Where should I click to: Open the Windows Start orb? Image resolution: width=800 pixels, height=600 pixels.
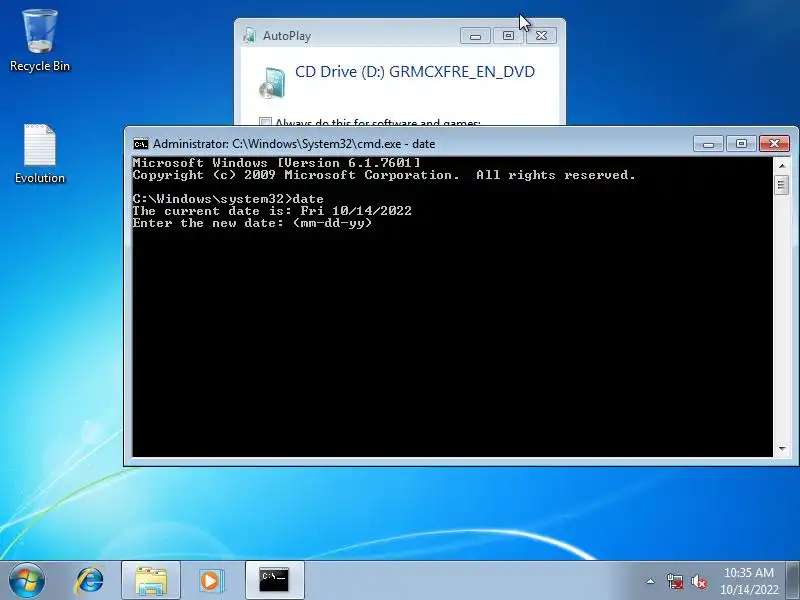tap(27, 581)
